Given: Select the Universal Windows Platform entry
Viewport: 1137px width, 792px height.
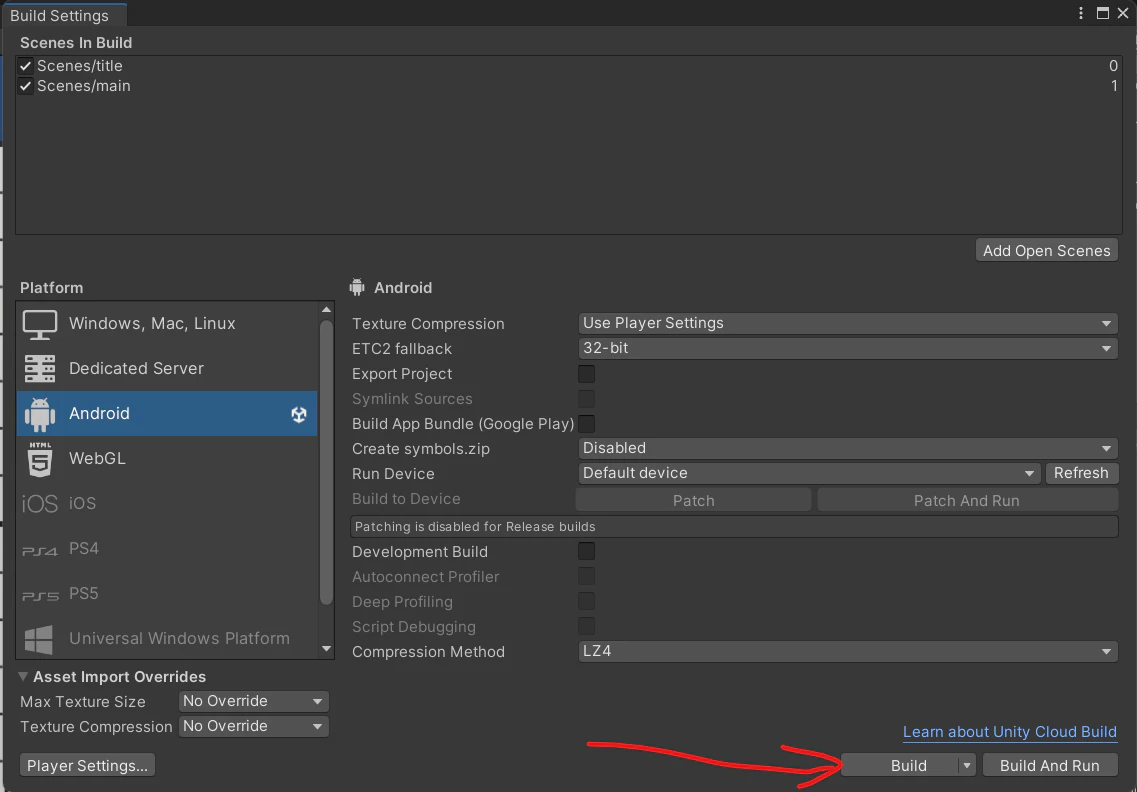Looking at the screenshot, I should [167, 640].
